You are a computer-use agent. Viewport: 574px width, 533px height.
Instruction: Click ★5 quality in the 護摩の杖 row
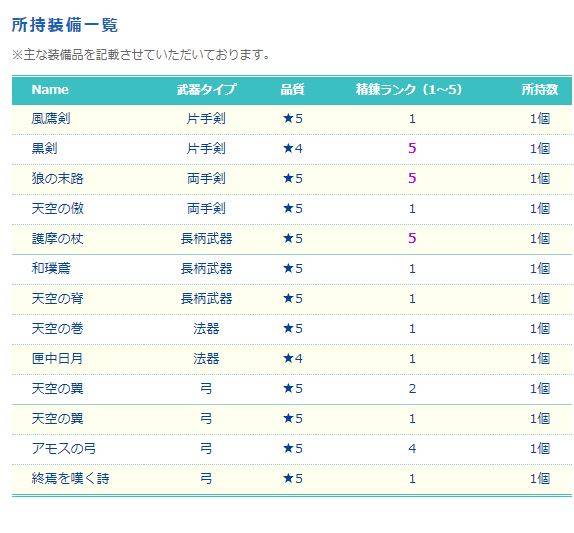tap(292, 239)
